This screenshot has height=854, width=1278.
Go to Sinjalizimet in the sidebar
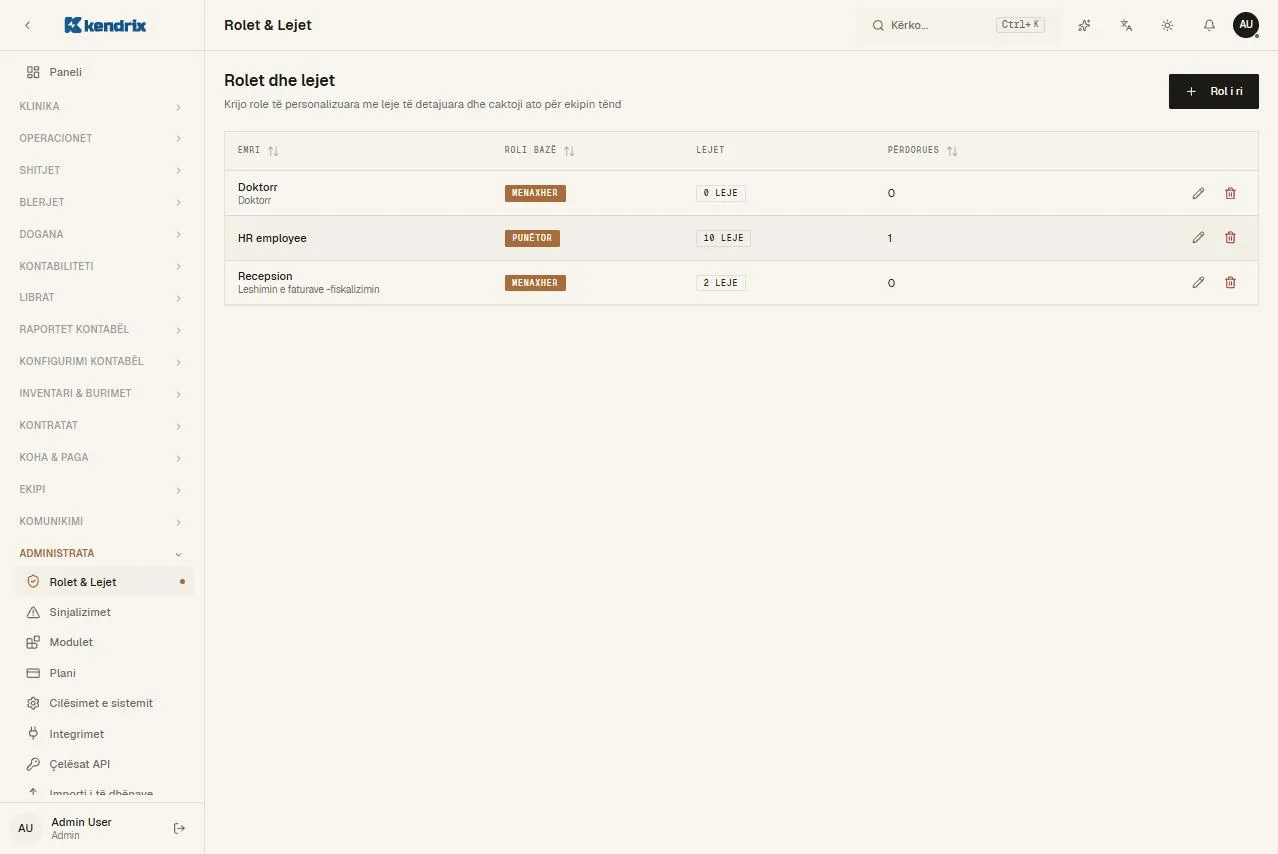coord(105,612)
